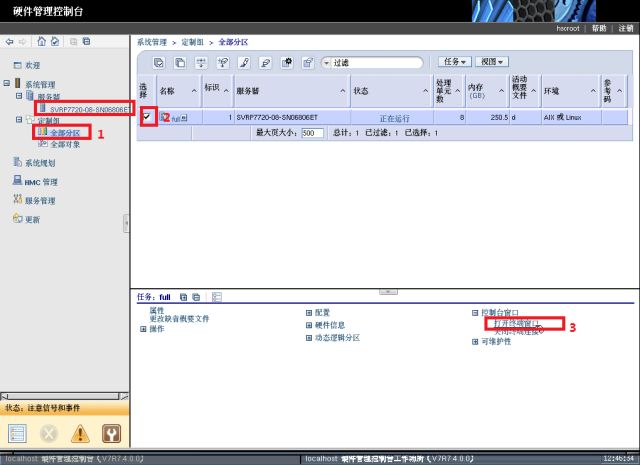Sort by the 状态 column header
The width and height of the screenshot is (640, 465).
(391, 91)
